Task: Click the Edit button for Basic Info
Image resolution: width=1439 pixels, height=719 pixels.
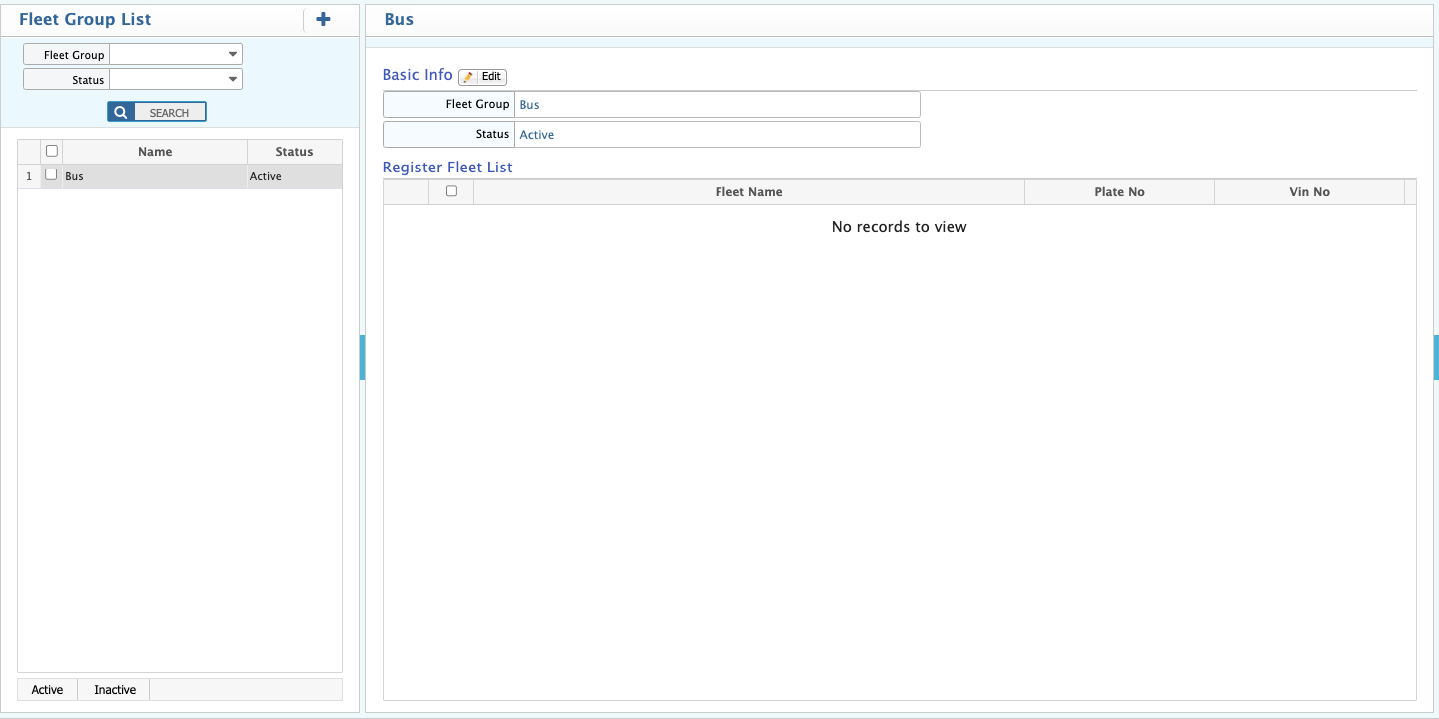Action: click(x=483, y=77)
